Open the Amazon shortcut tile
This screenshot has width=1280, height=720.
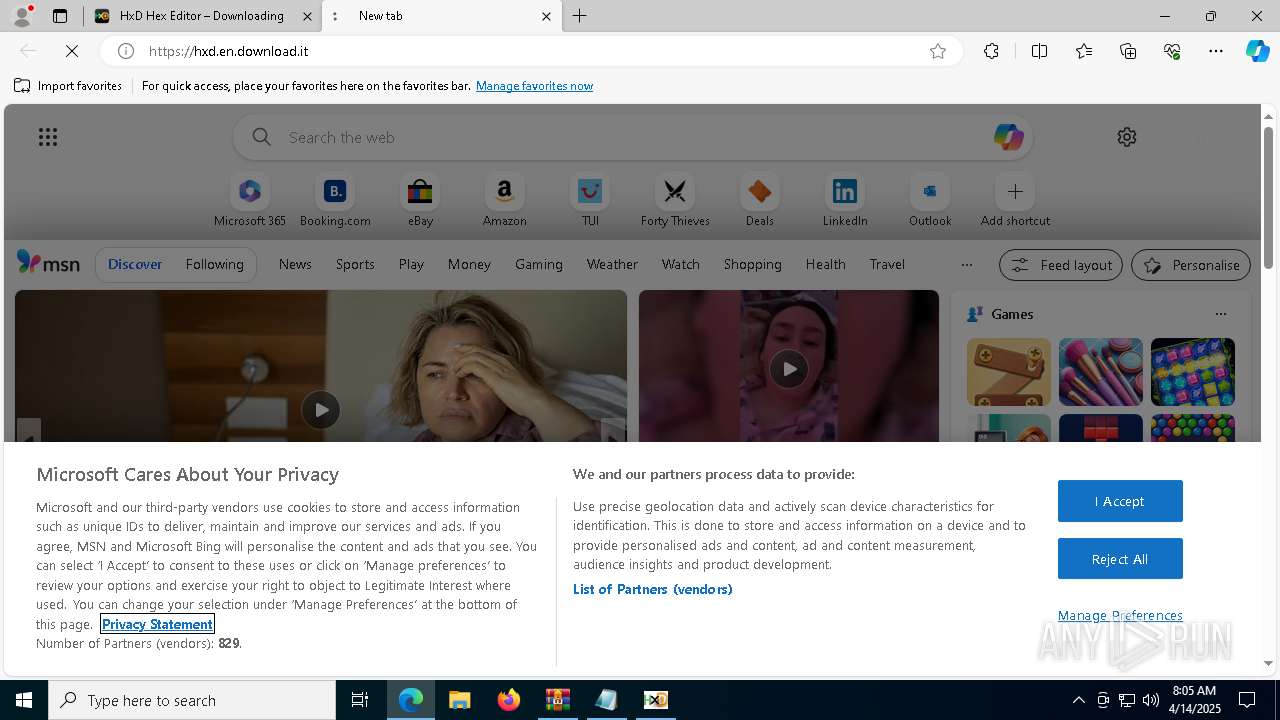coord(504,200)
